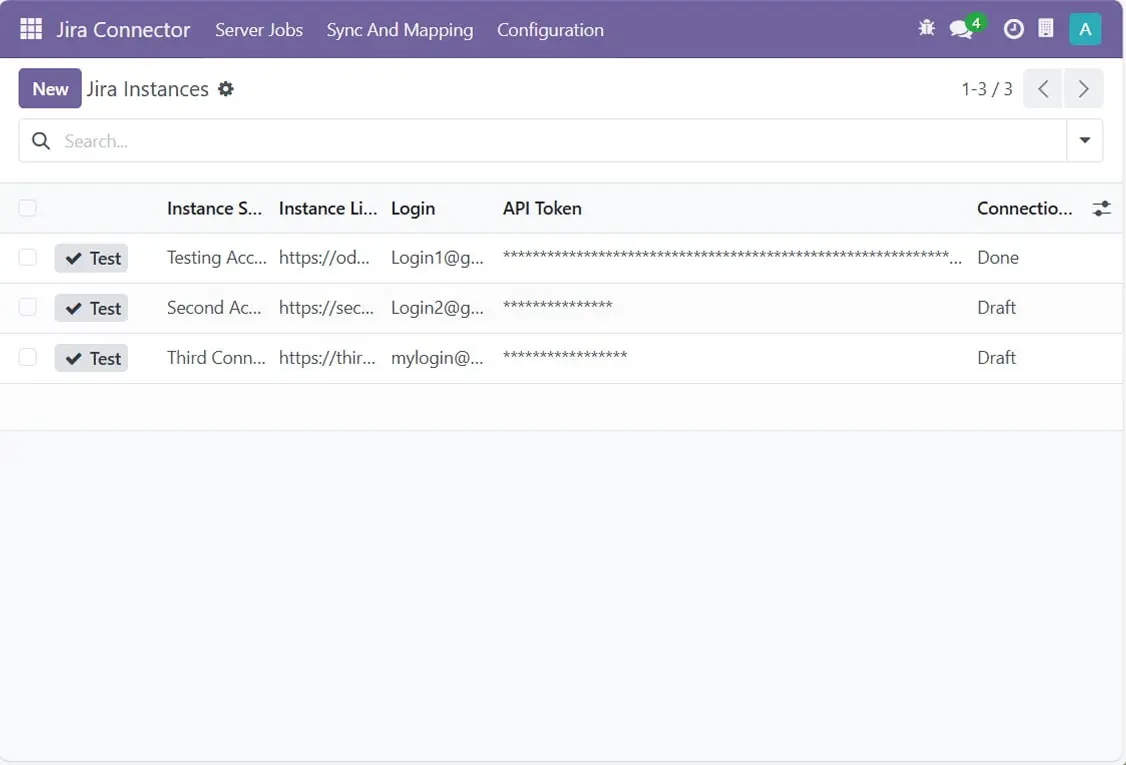Open the gear actions next to Jira Instances

pyautogui.click(x=226, y=89)
